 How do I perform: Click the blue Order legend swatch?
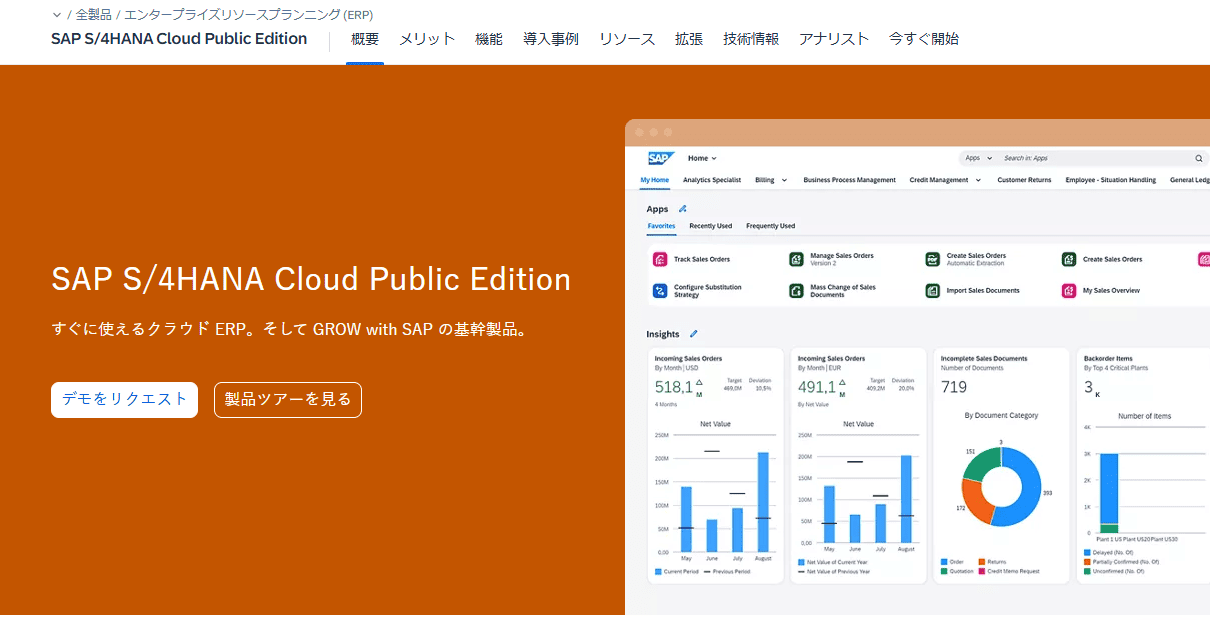(x=944, y=562)
